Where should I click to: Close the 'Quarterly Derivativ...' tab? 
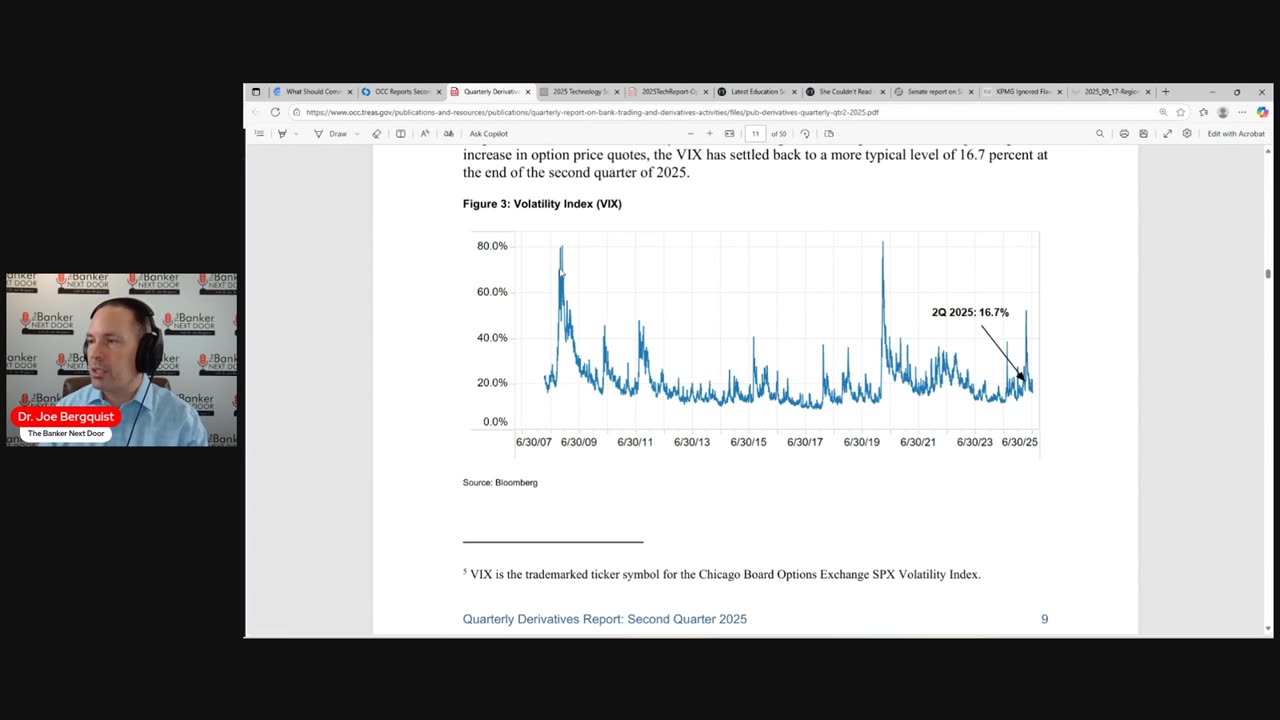528,92
